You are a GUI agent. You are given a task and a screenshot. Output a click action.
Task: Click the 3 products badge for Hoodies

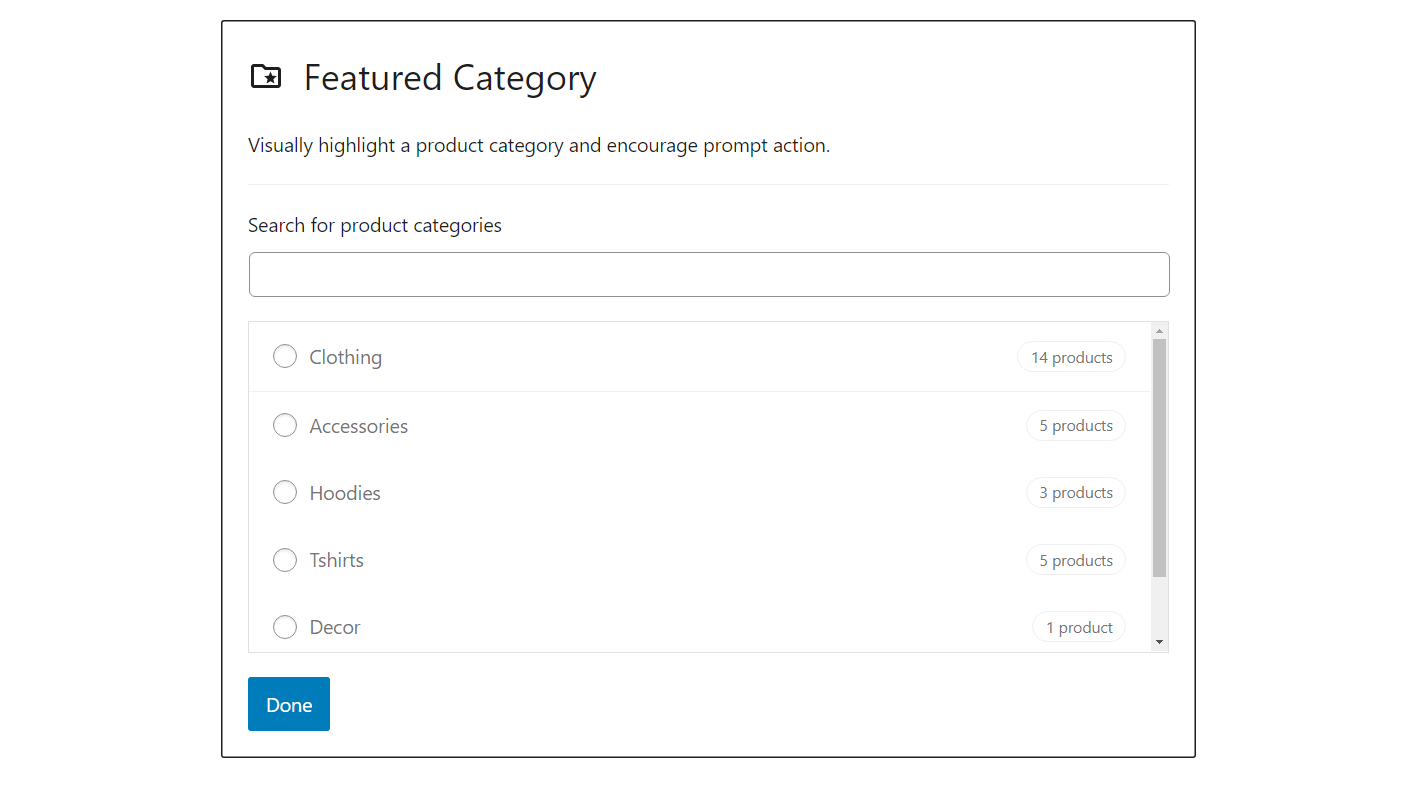[x=1076, y=492]
